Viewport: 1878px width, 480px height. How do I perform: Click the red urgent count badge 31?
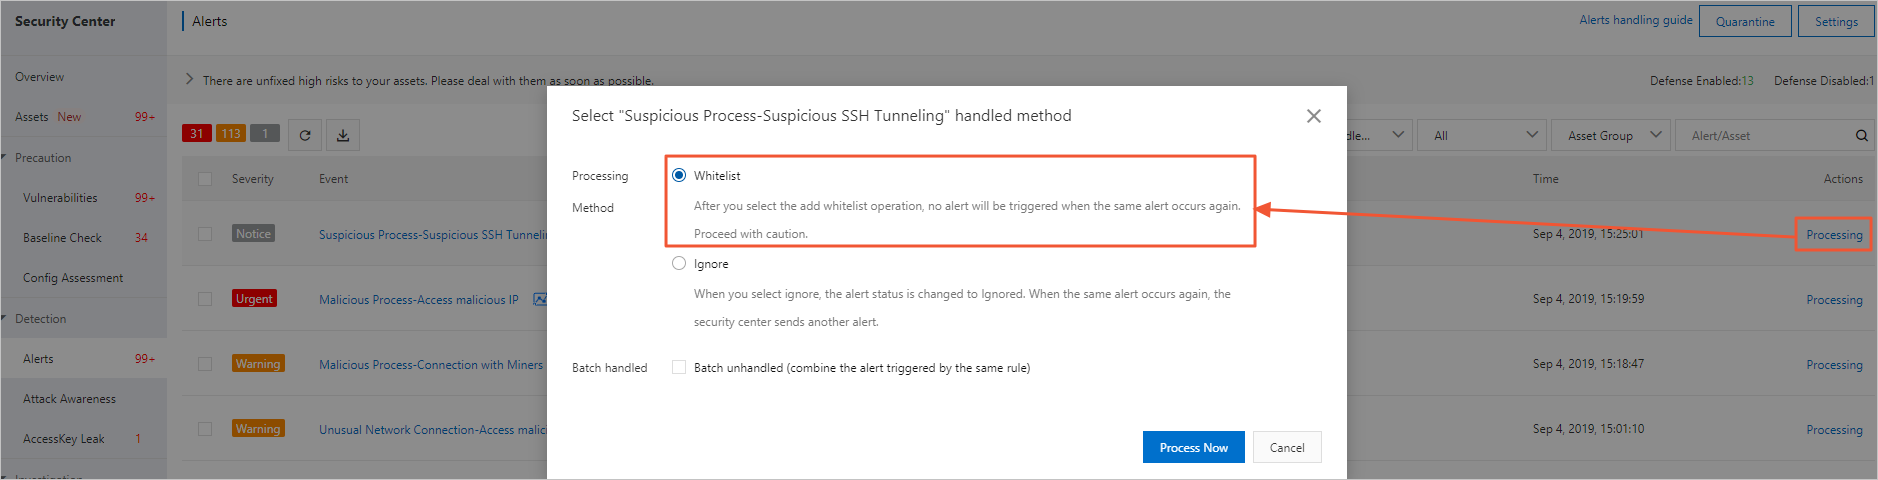pyautogui.click(x=197, y=133)
